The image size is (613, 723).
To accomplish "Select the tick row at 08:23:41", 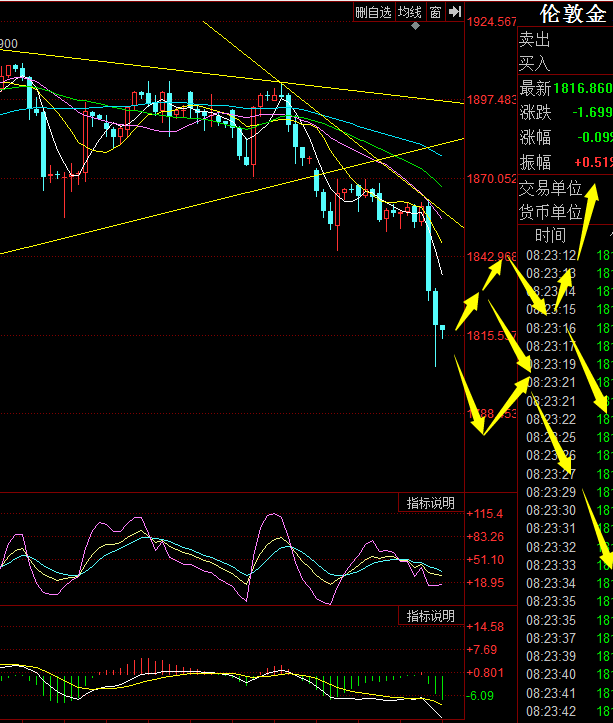I will click(x=569, y=693).
